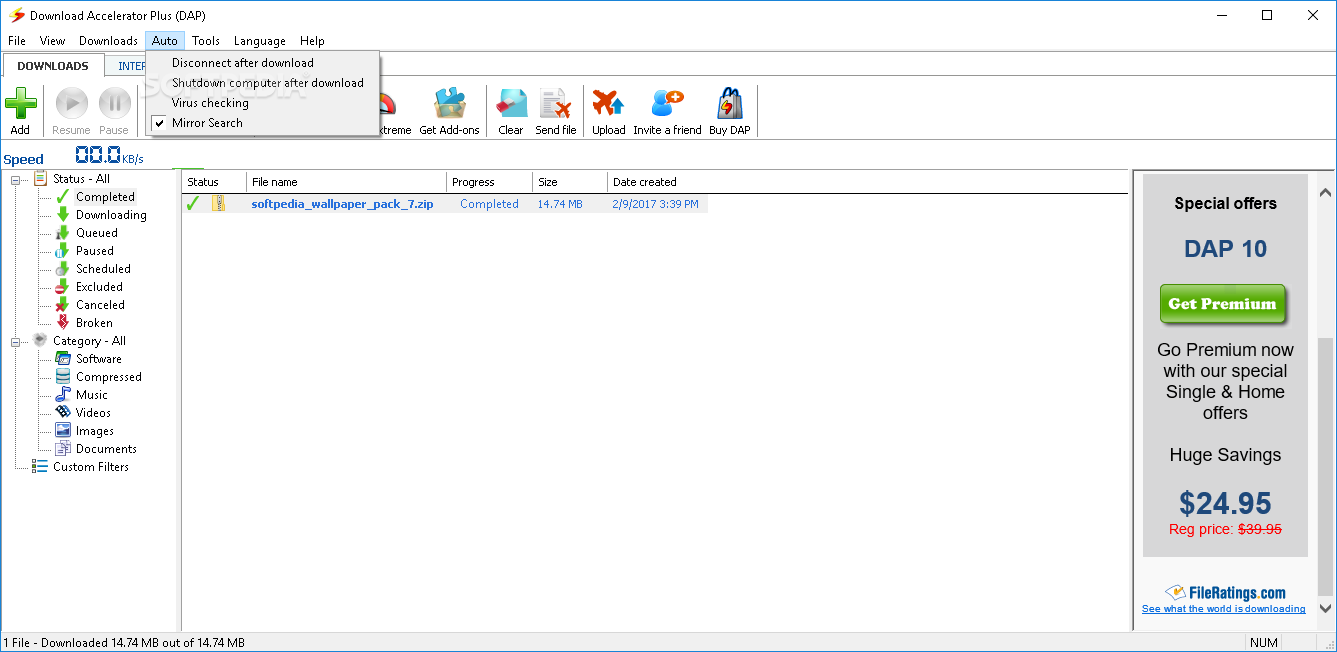Select the Queued status filter
This screenshot has height=652, width=1337.
click(97, 233)
